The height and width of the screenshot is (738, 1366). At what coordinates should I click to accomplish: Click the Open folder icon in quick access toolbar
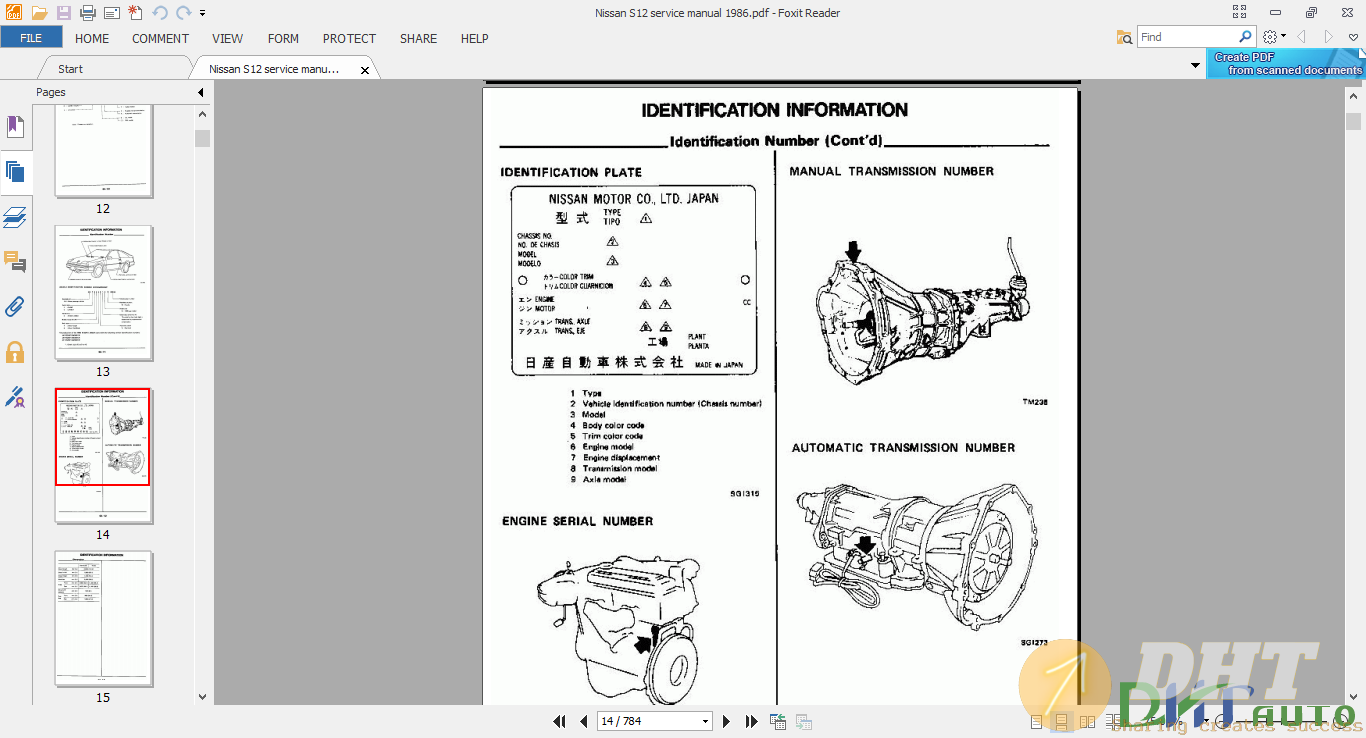(x=39, y=13)
